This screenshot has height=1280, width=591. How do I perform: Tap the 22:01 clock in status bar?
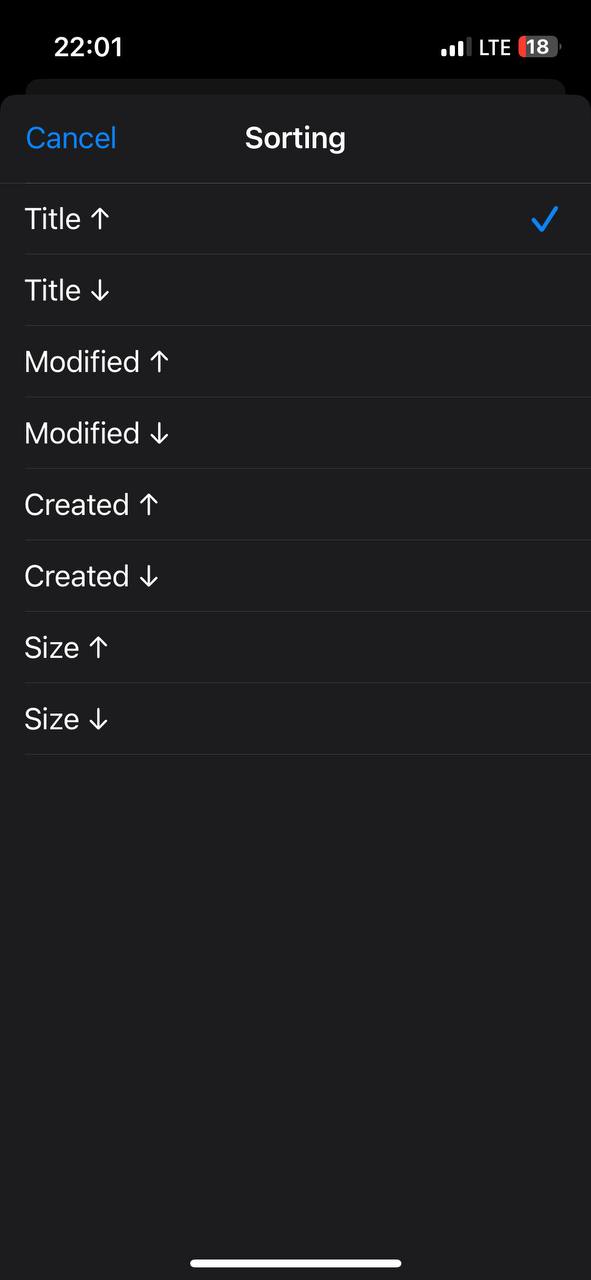88,47
